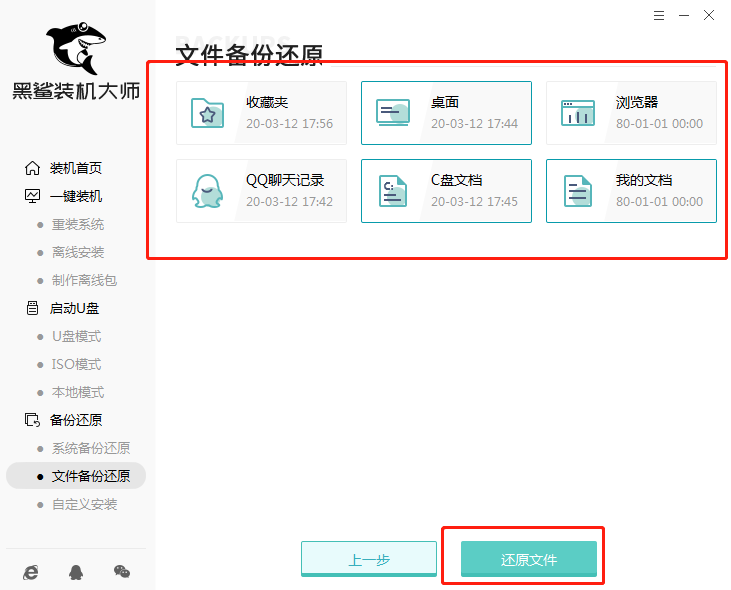Open the Internet Explorer icon at bottom left
Viewport: 731px width, 590px height.
[32, 571]
